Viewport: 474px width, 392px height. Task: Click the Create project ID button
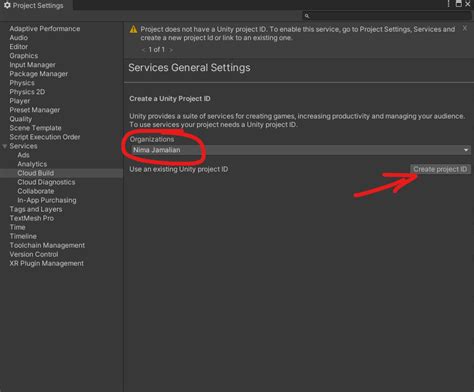(440, 169)
